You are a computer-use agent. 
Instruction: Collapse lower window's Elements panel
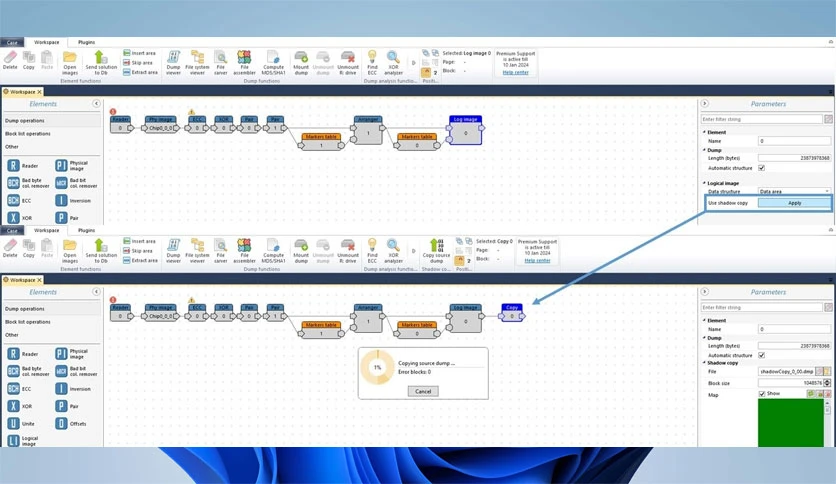click(x=96, y=292)
